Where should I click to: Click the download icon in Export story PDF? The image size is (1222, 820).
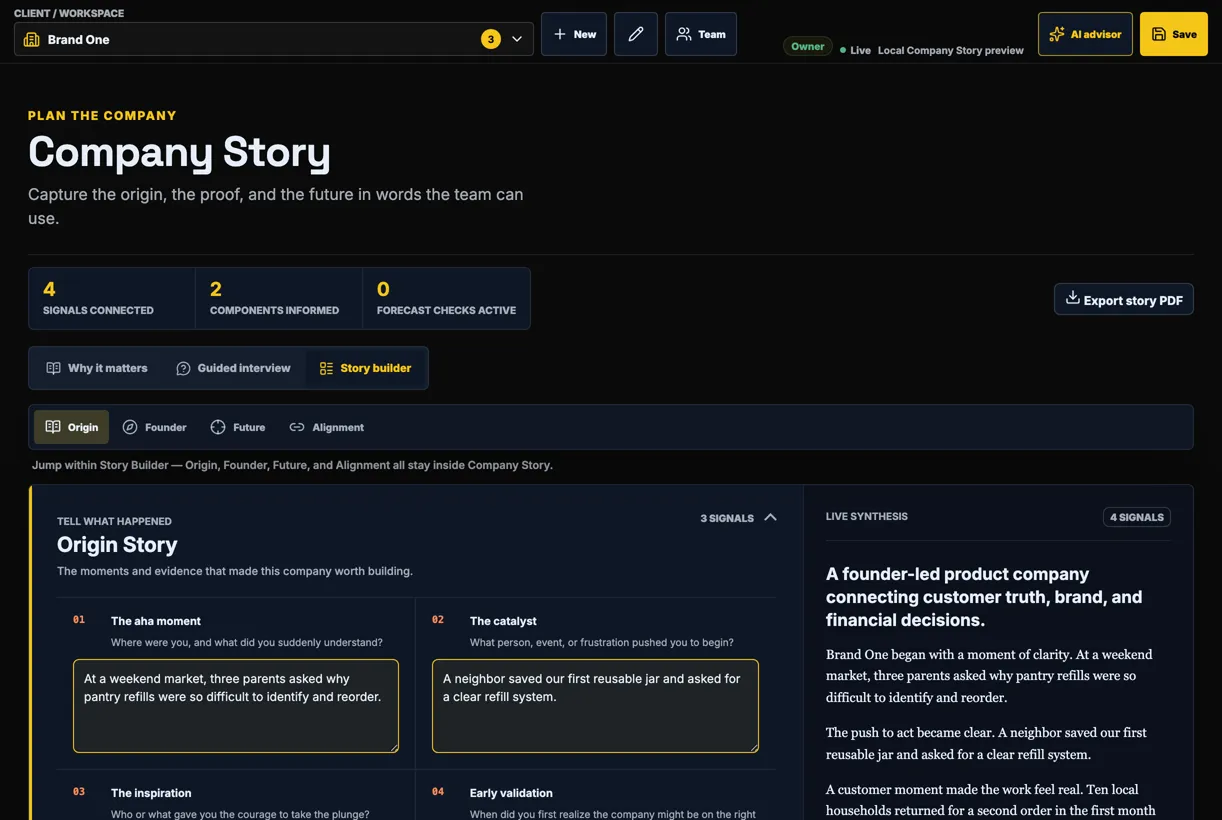pos(1072,298)
